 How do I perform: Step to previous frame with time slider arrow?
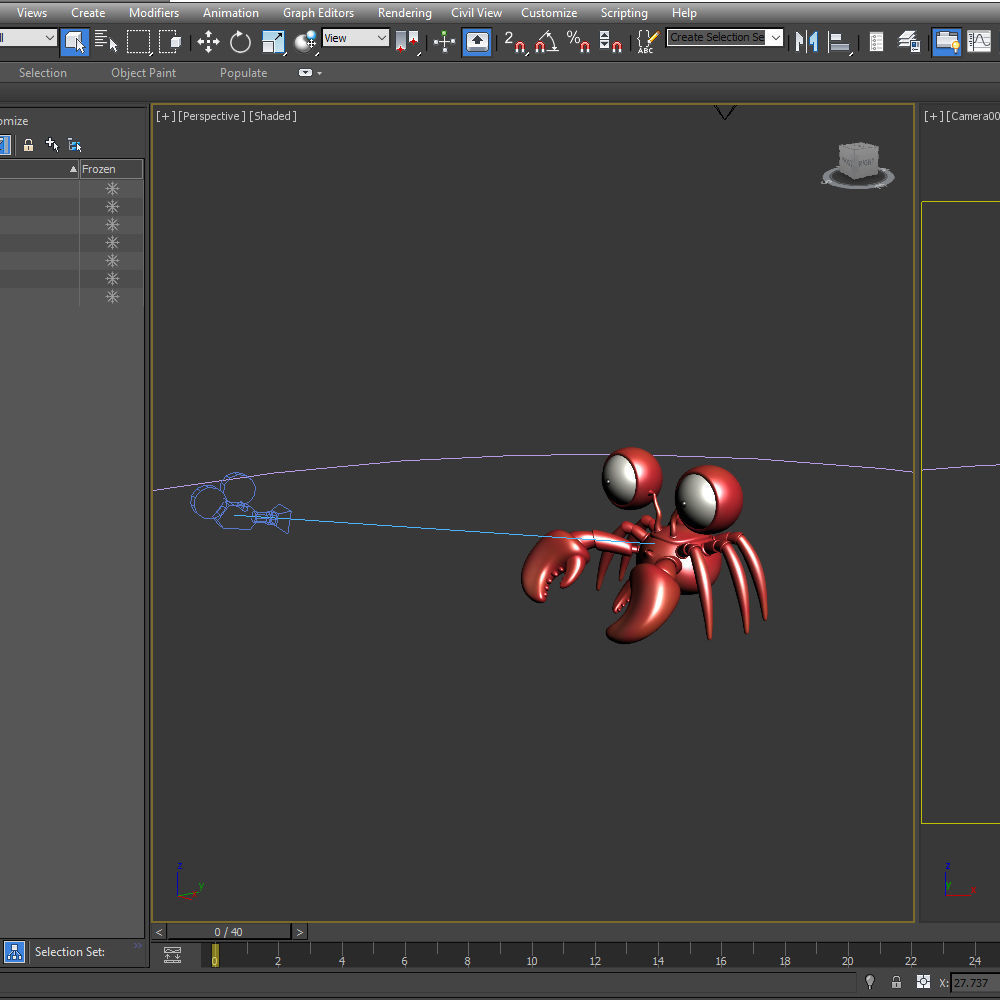point(159,932)
